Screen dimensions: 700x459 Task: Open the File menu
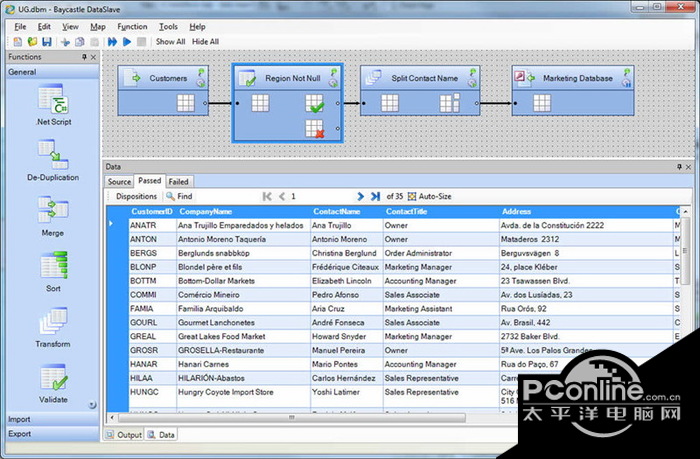(x=20, y=27)
